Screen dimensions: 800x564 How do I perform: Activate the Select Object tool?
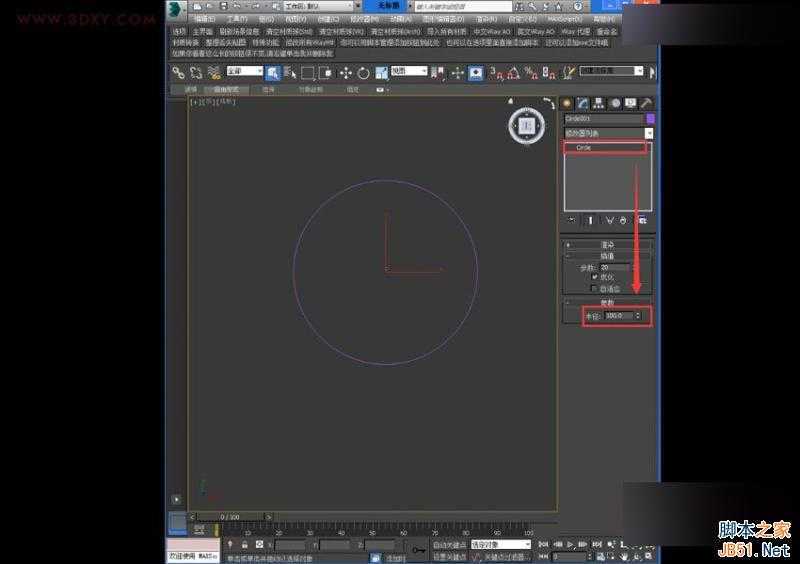point(272,73)
